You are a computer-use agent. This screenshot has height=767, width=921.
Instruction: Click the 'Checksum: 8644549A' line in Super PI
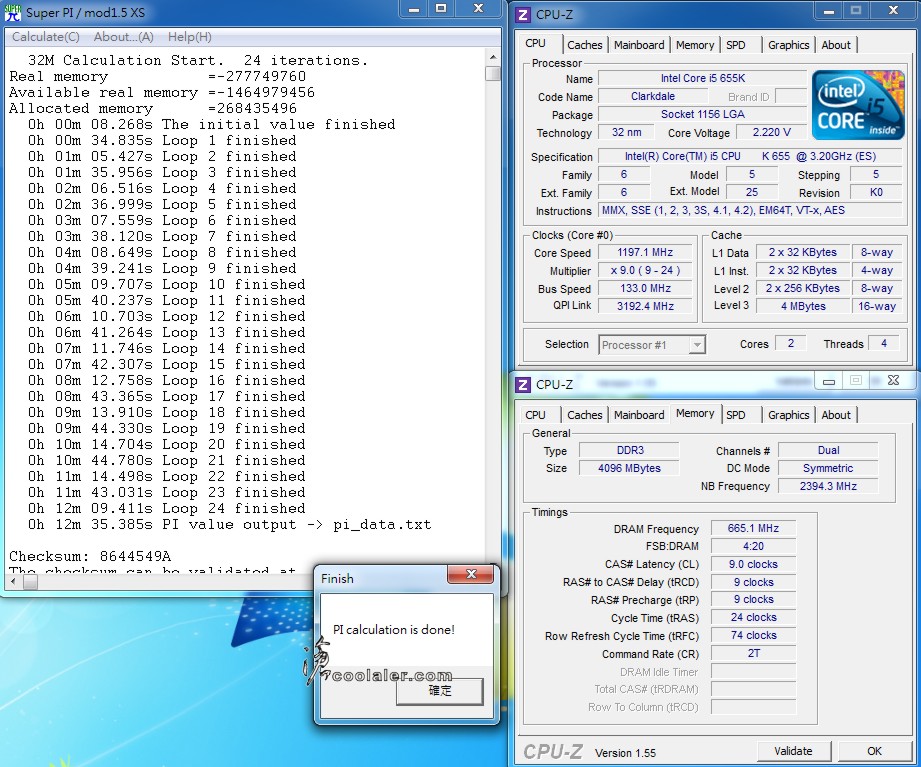click(x=90, y=556)
